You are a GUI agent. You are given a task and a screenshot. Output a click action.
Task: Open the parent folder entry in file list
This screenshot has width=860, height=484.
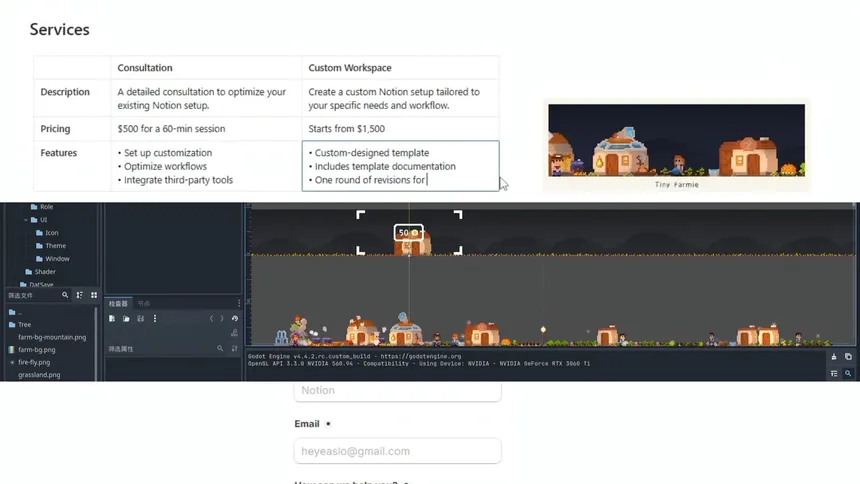tap(15, 312)
